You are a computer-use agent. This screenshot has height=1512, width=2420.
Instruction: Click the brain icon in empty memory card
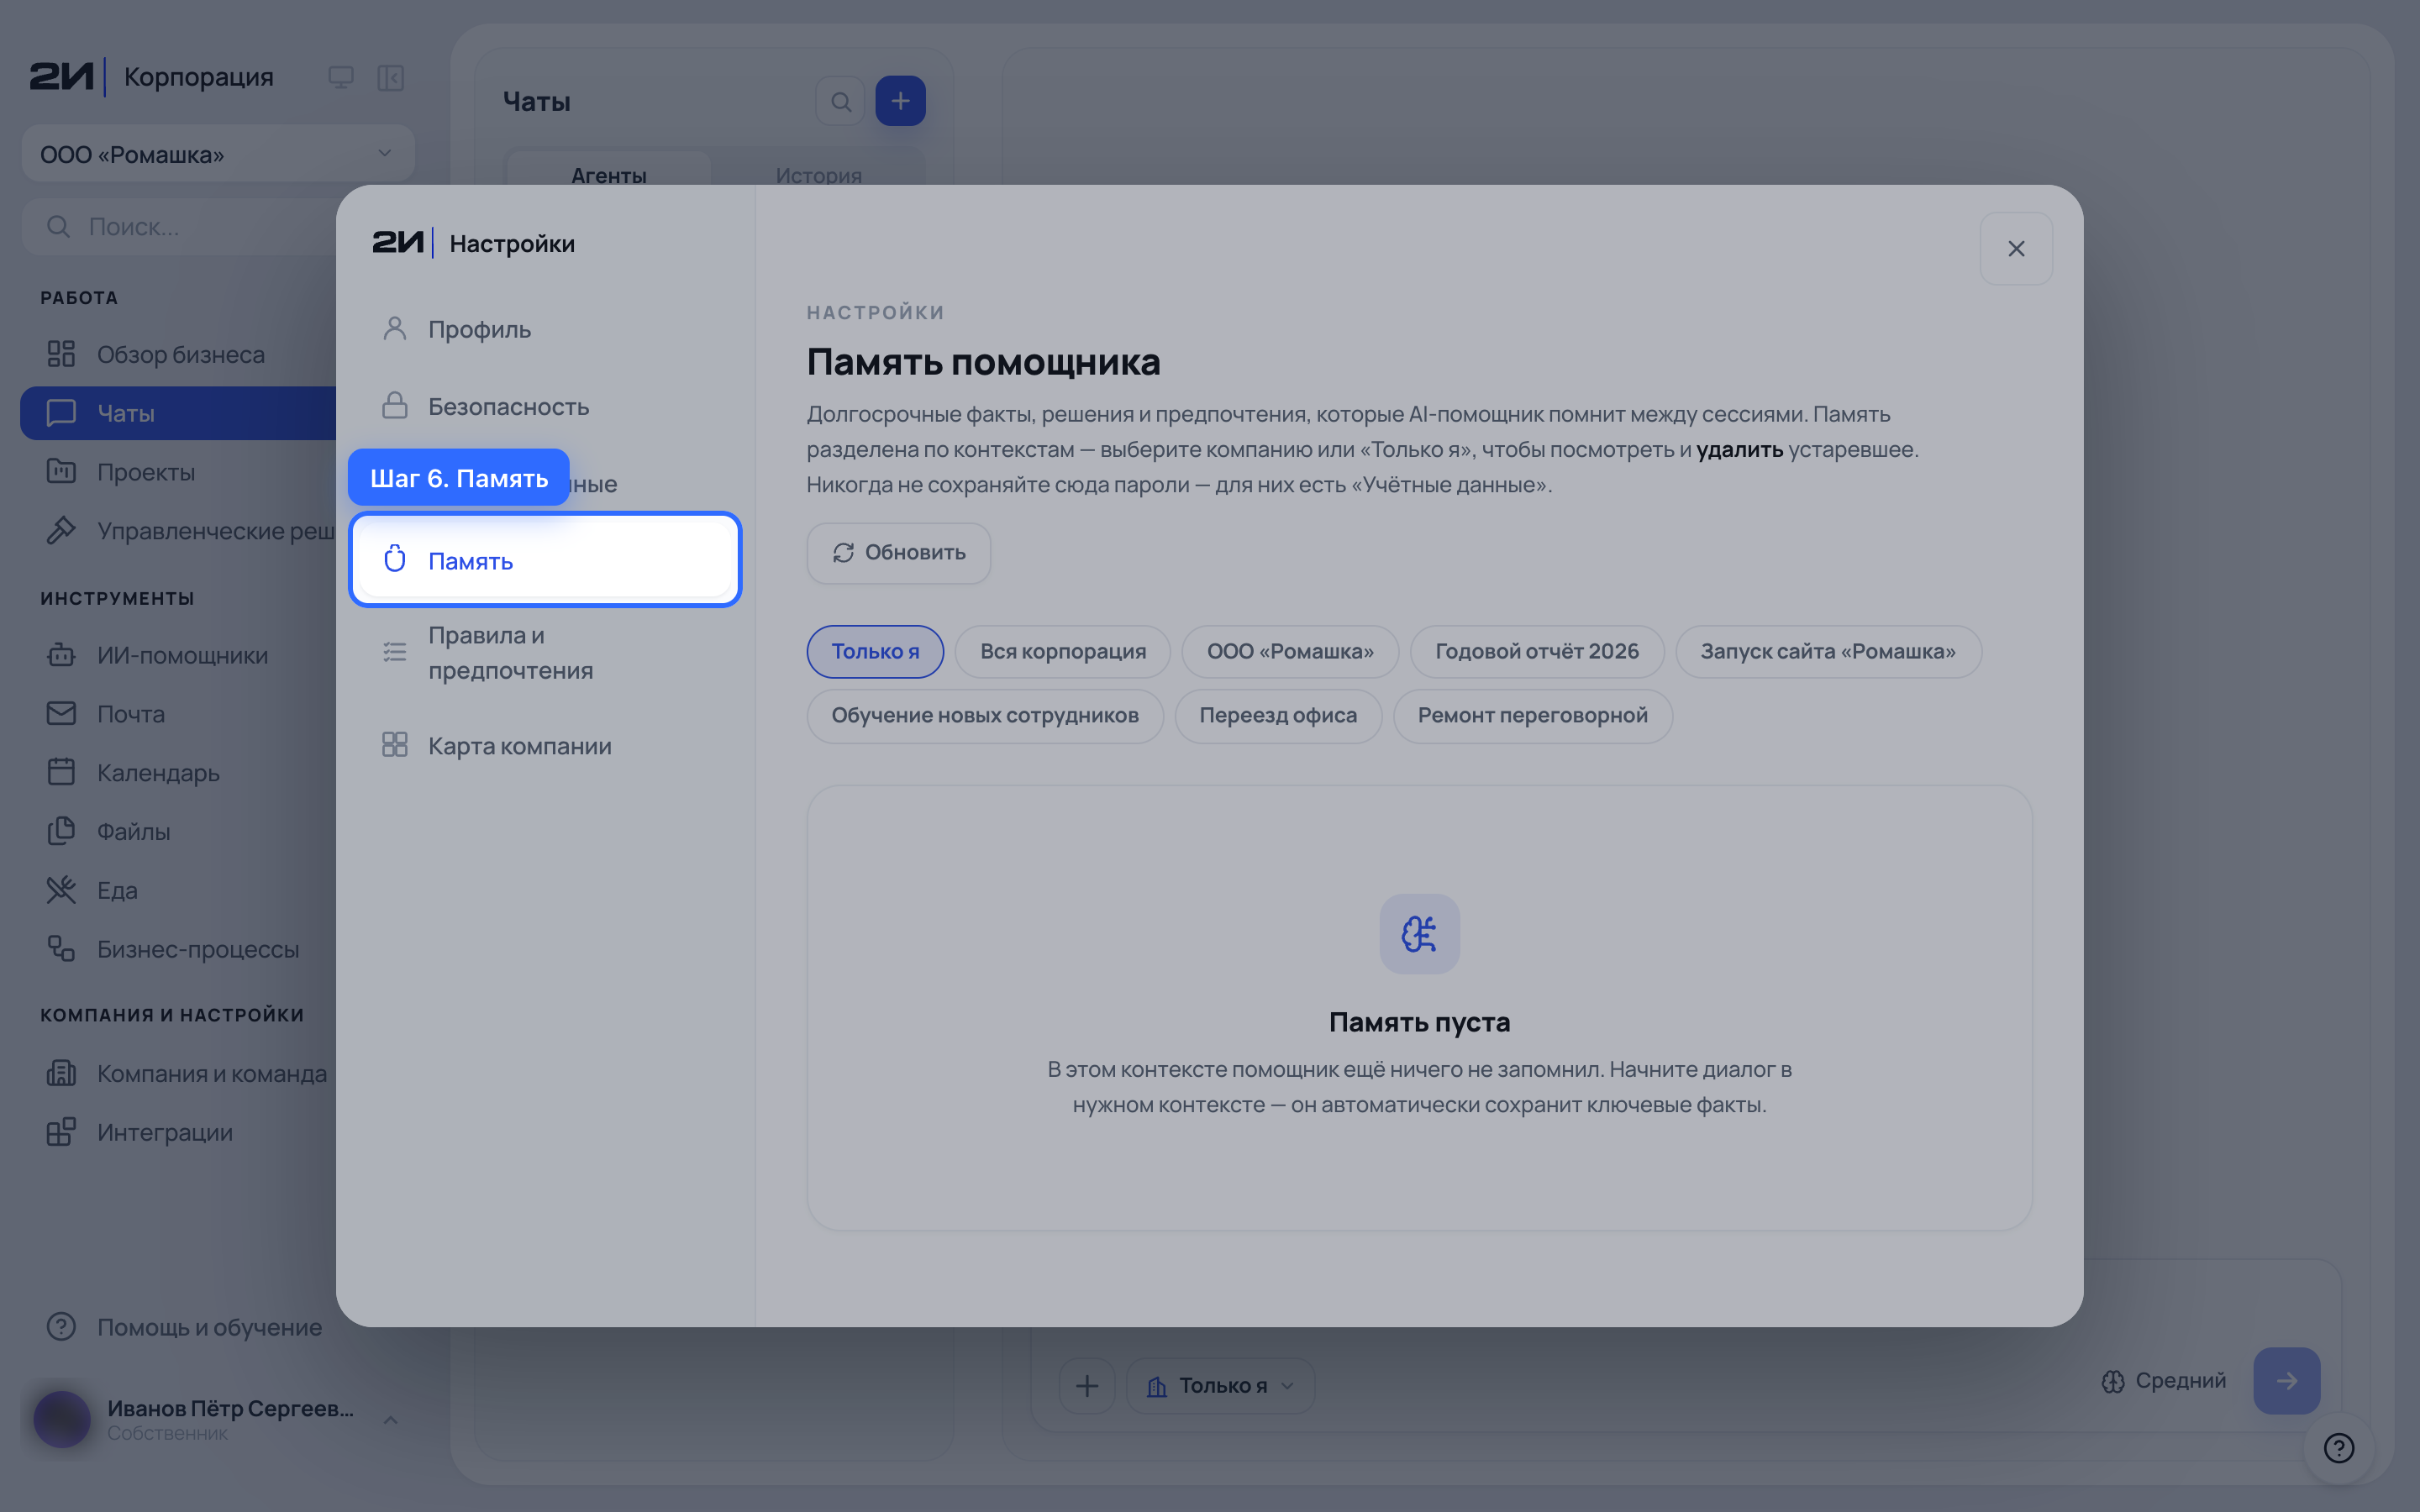click(1419, 934)
